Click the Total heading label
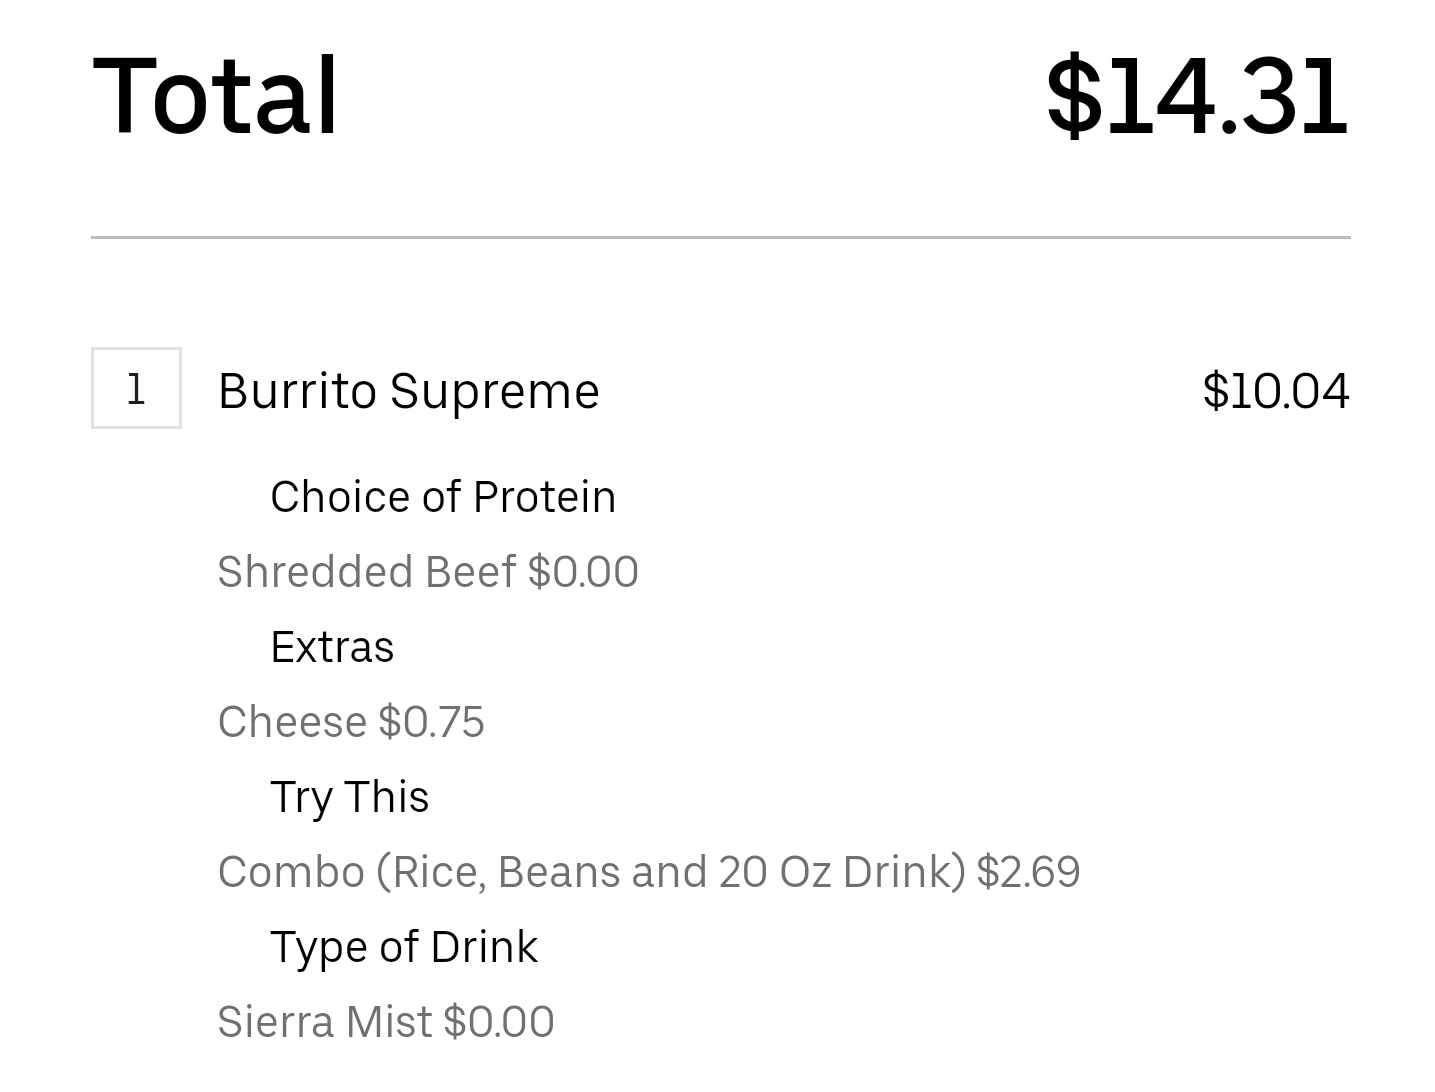The height and width of the screenshot is (1092, 1435). click(216, 95)
